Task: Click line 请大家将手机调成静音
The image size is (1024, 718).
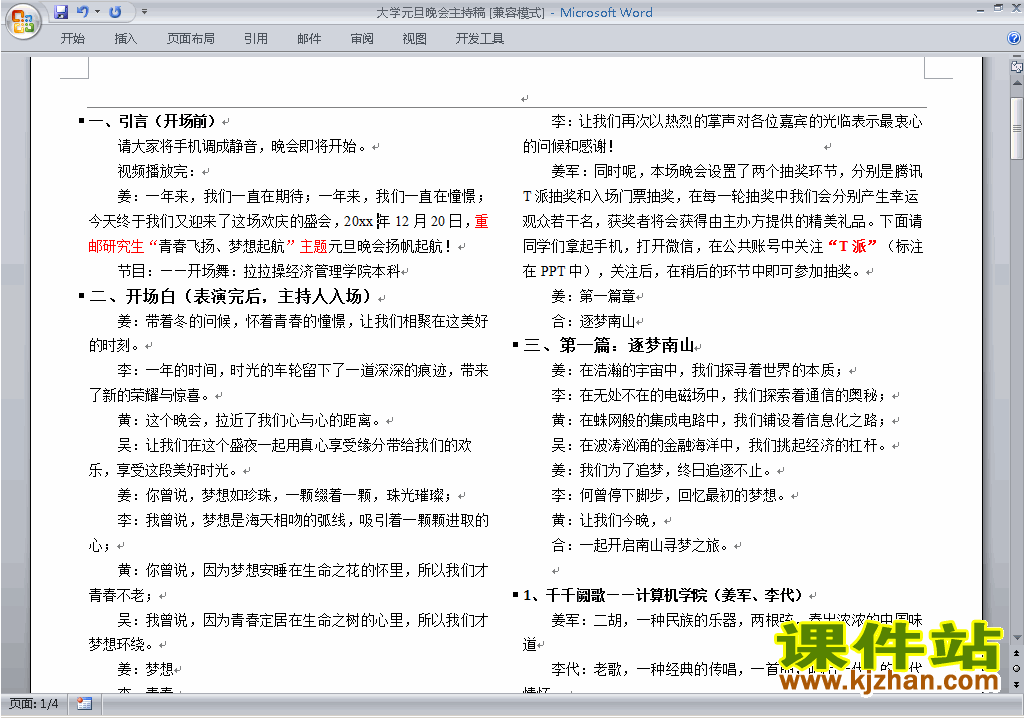Action: tap(242, 146)
